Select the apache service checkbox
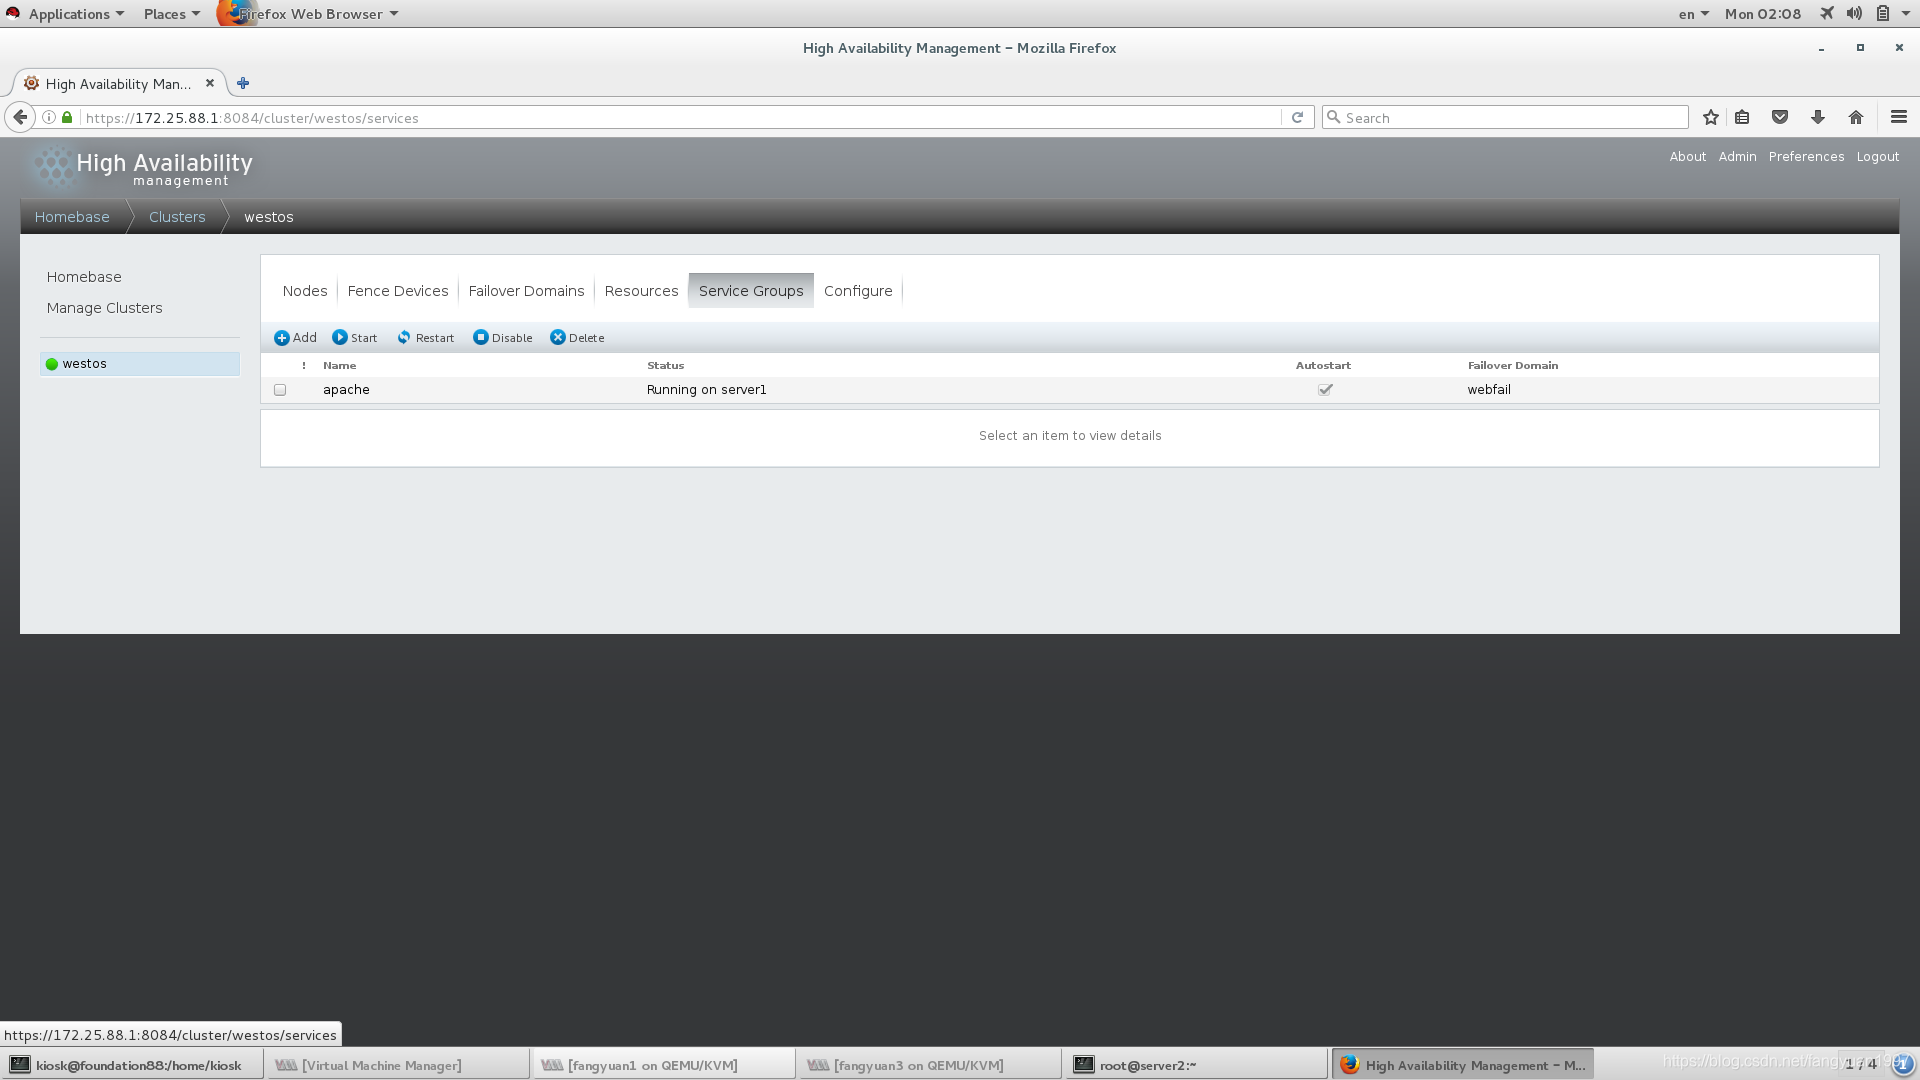Image resolution: width=1920 pixels, height=1080 pixels. coord(280,390)
